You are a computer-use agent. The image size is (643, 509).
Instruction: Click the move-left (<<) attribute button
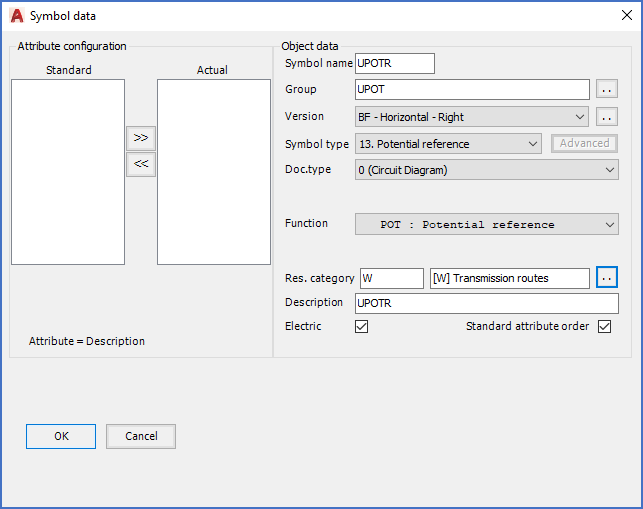141,165
